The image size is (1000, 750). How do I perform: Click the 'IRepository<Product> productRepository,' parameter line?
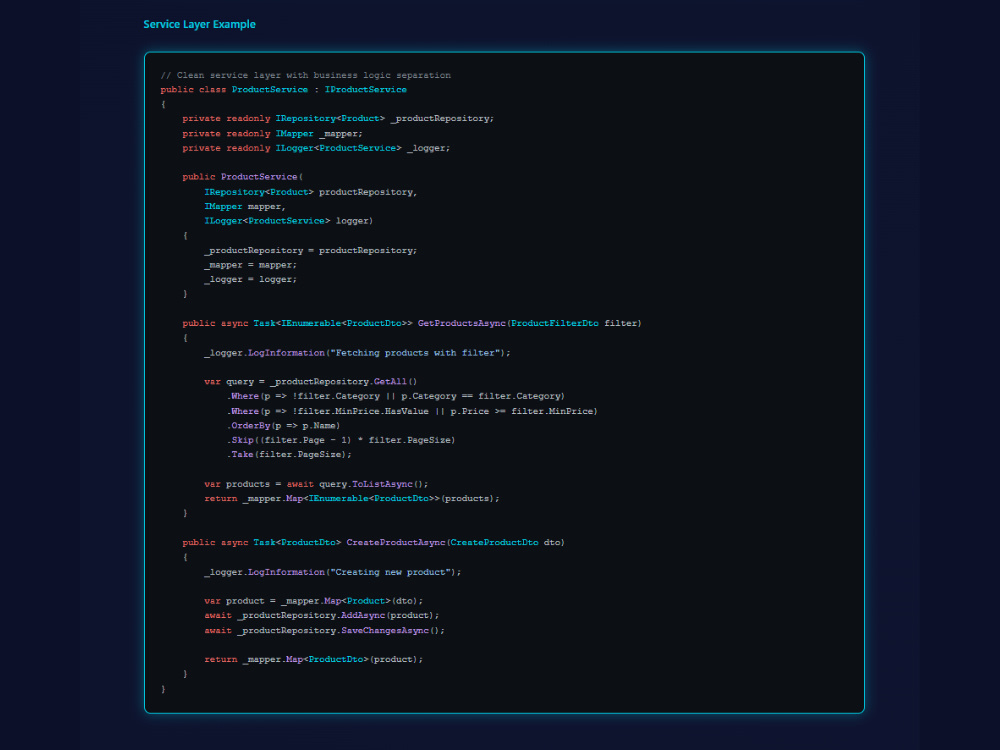coord(311,192)
